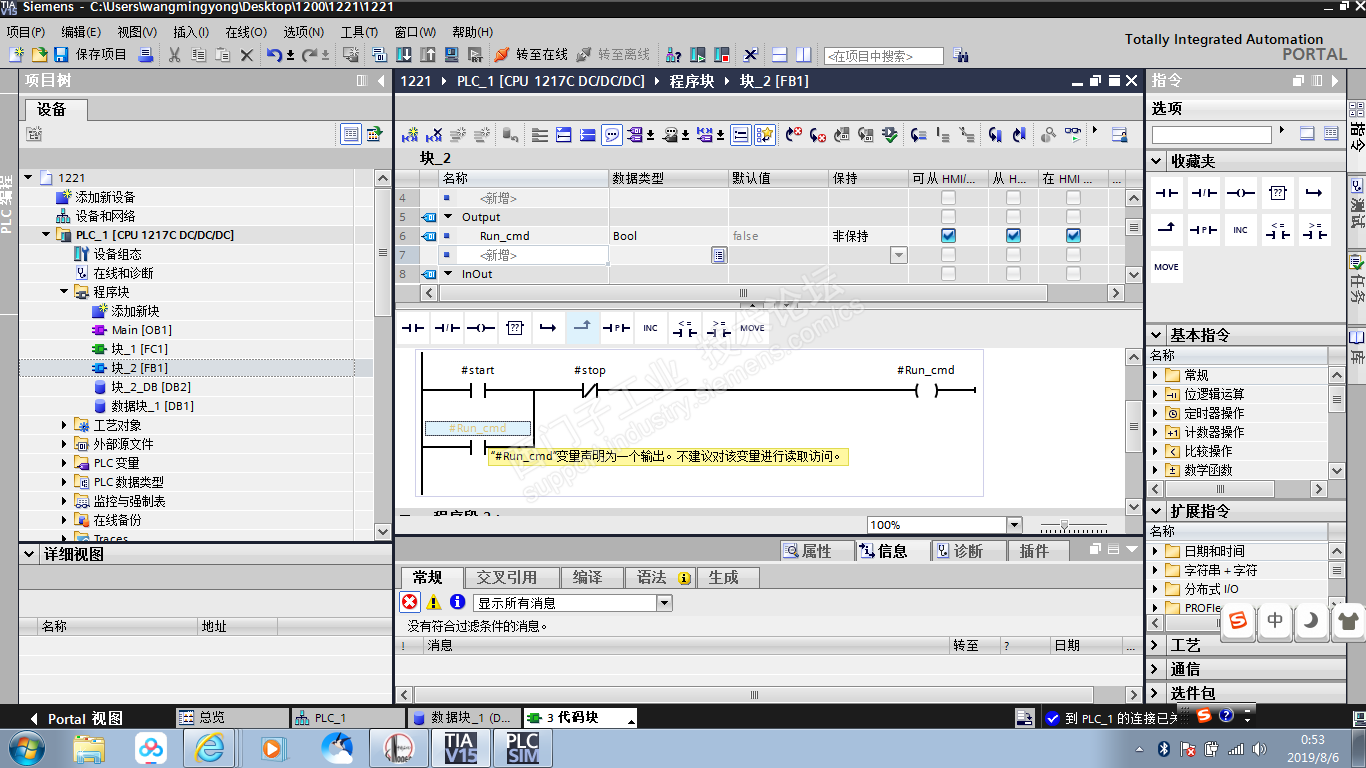Click the delete X icon in main toolbar
The height and width of the screenshot is (768, 1366).
click(x=247, y=55)
